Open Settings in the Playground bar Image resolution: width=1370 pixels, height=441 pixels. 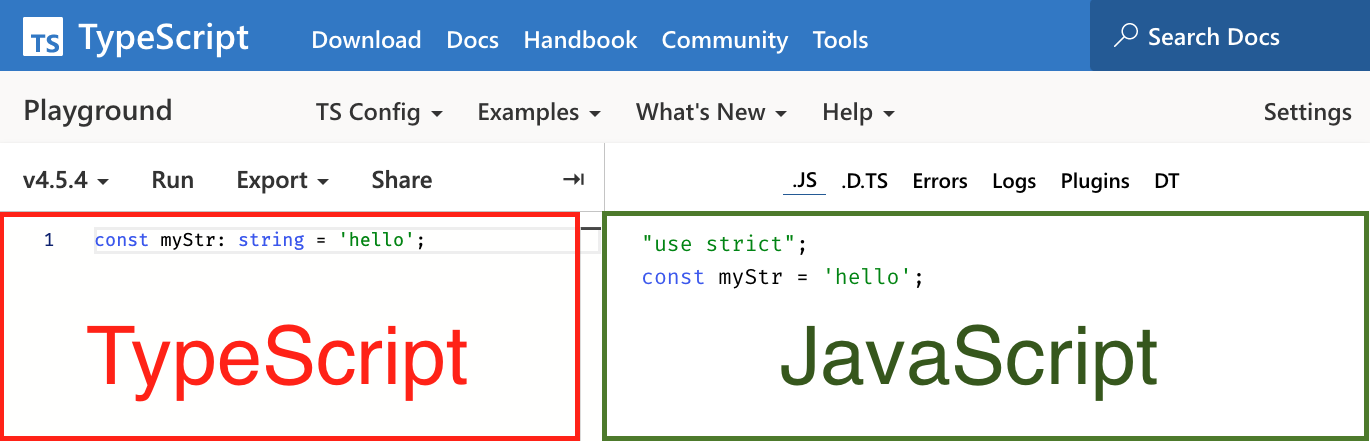[x=1307, y=112]
